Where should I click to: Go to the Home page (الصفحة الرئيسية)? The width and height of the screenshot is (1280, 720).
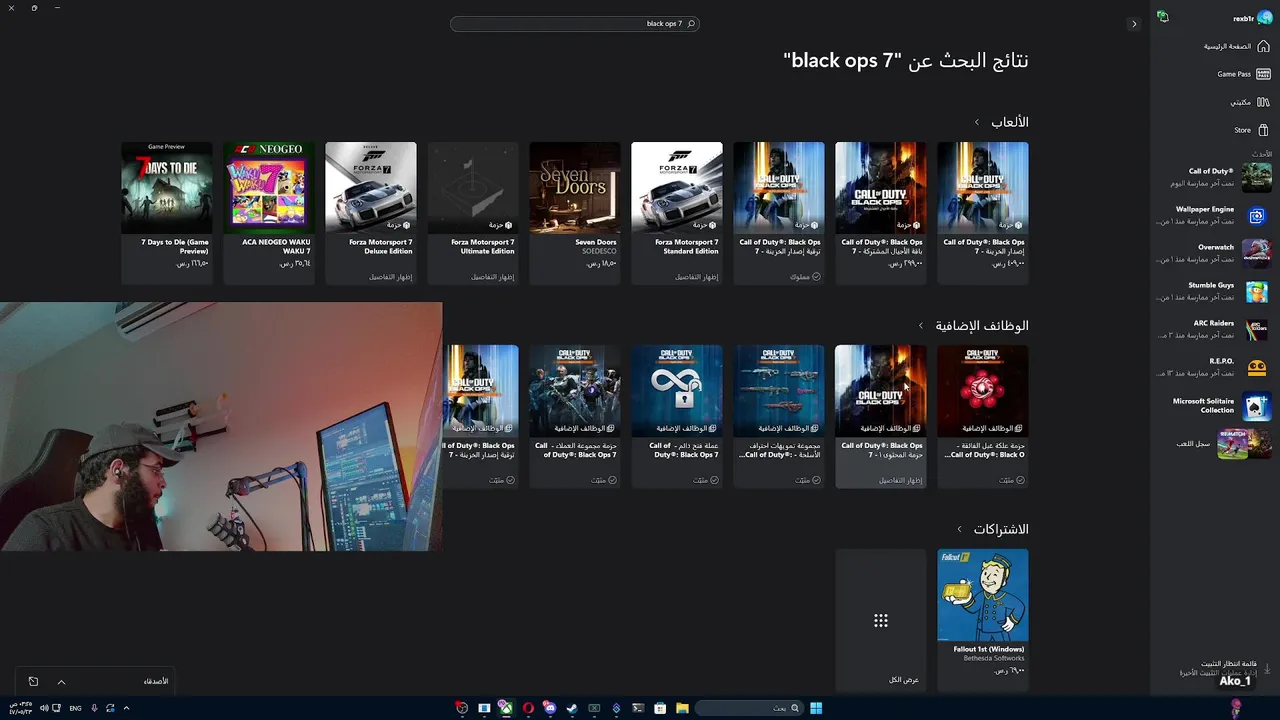pos(1236,46)
